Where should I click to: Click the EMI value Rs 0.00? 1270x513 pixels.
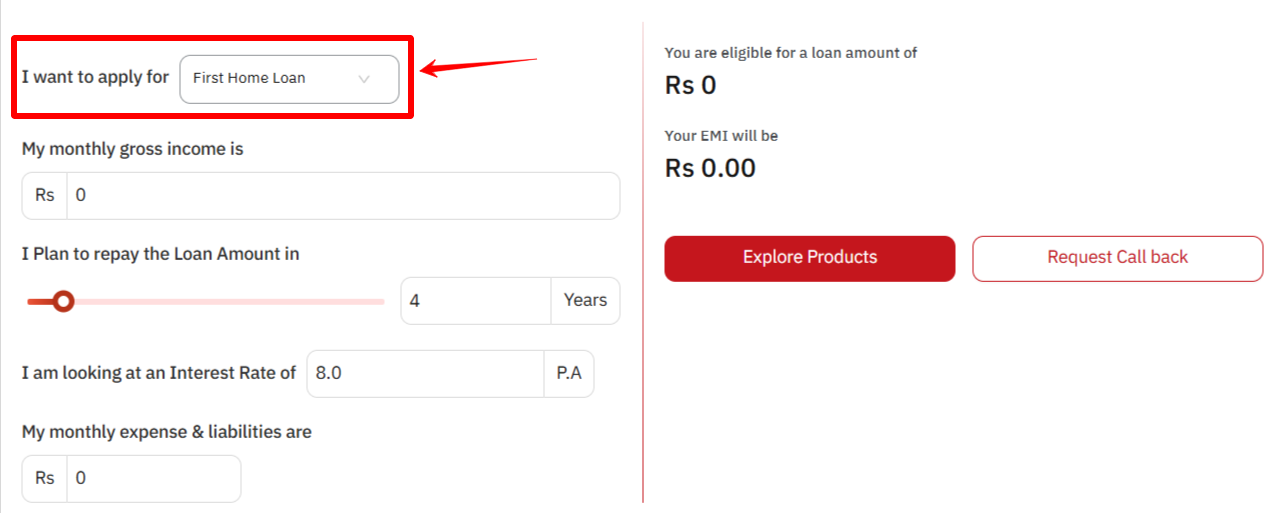pos(710,168)
